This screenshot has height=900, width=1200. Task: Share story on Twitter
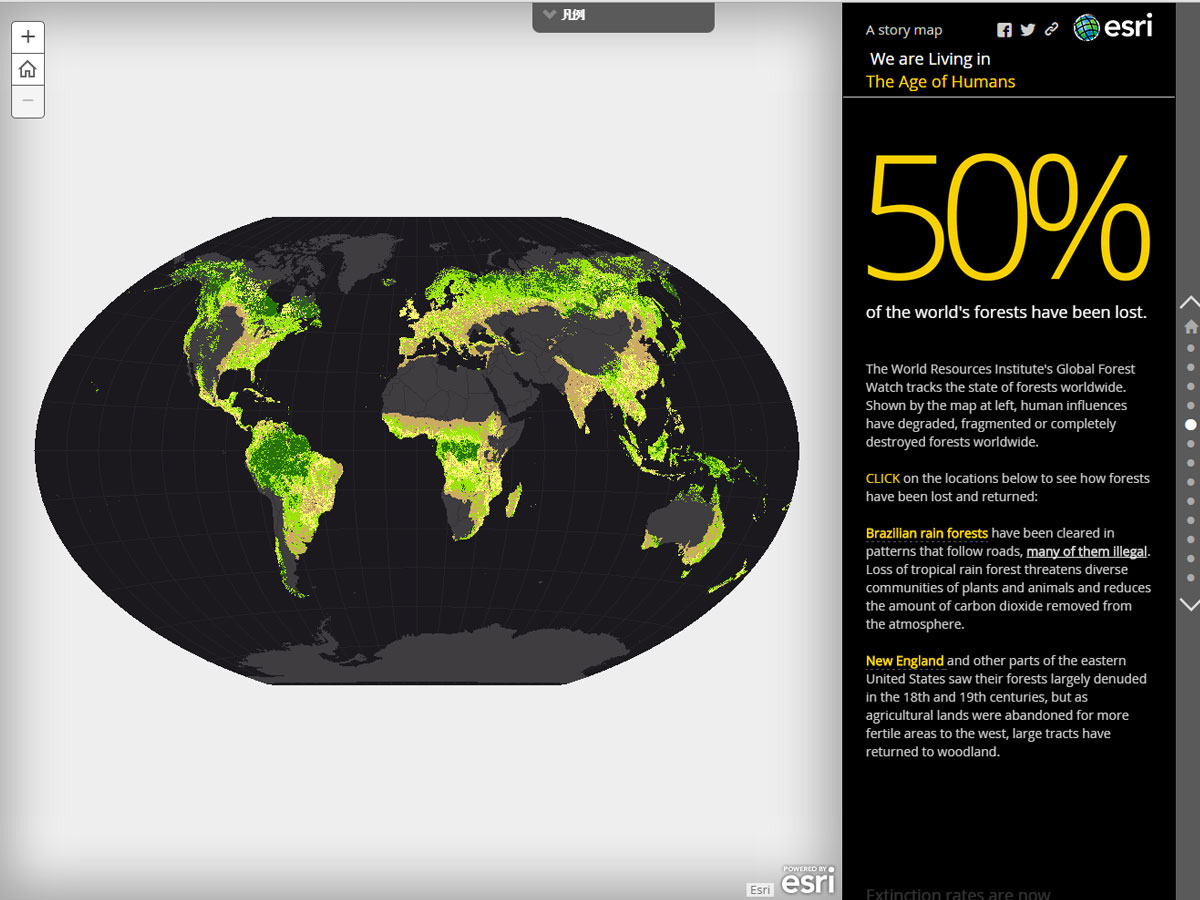click(1028, 30)
